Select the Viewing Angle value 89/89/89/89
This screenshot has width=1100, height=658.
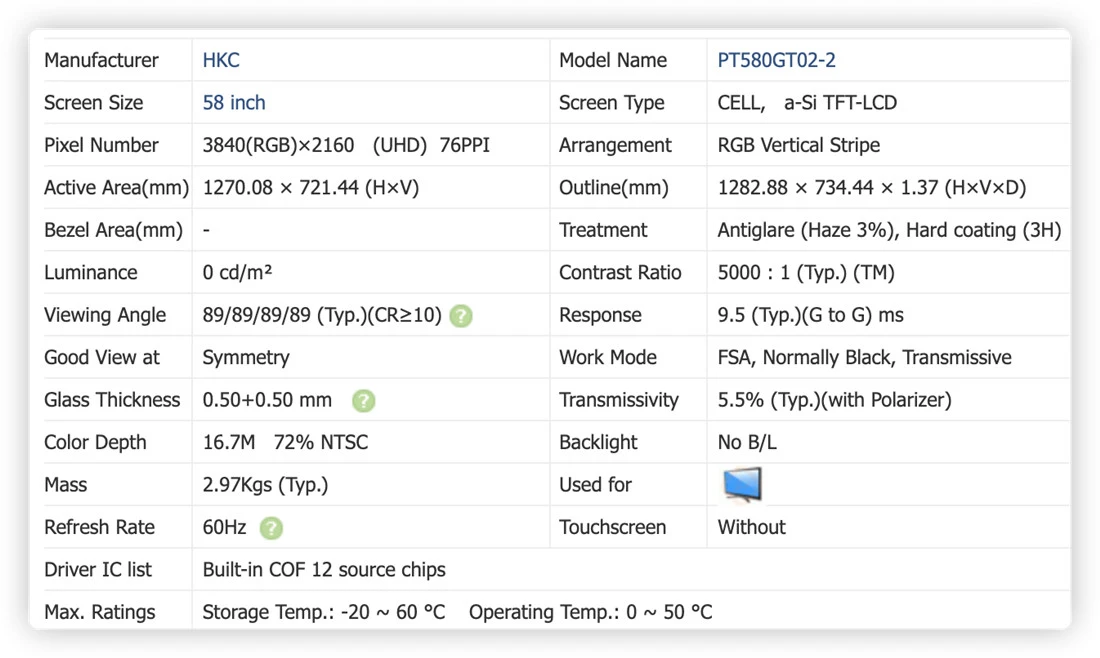[256, 315]
